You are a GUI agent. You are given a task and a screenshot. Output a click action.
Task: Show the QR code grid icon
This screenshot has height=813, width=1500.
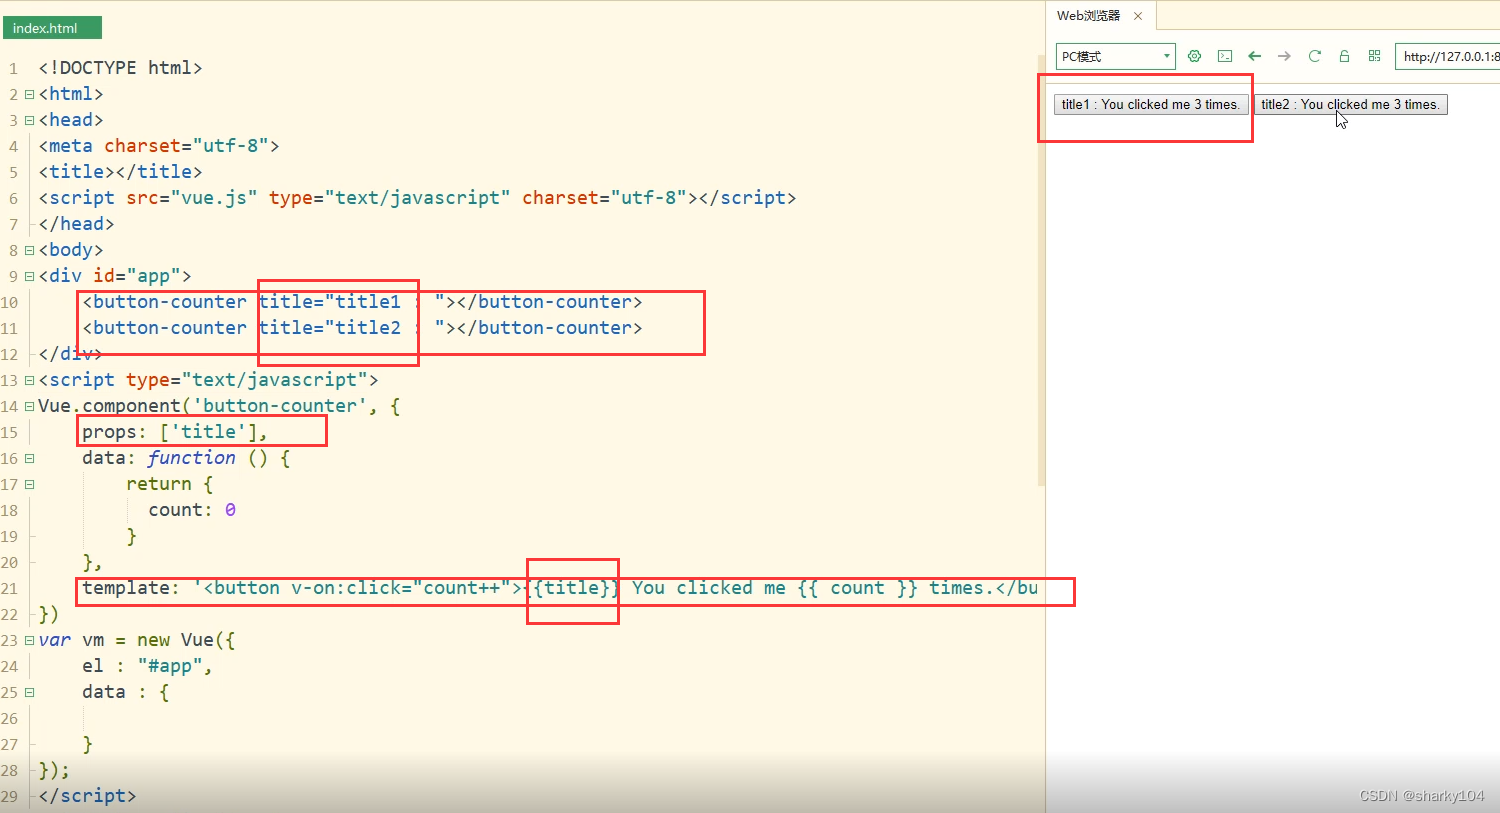coord(1375,56)
